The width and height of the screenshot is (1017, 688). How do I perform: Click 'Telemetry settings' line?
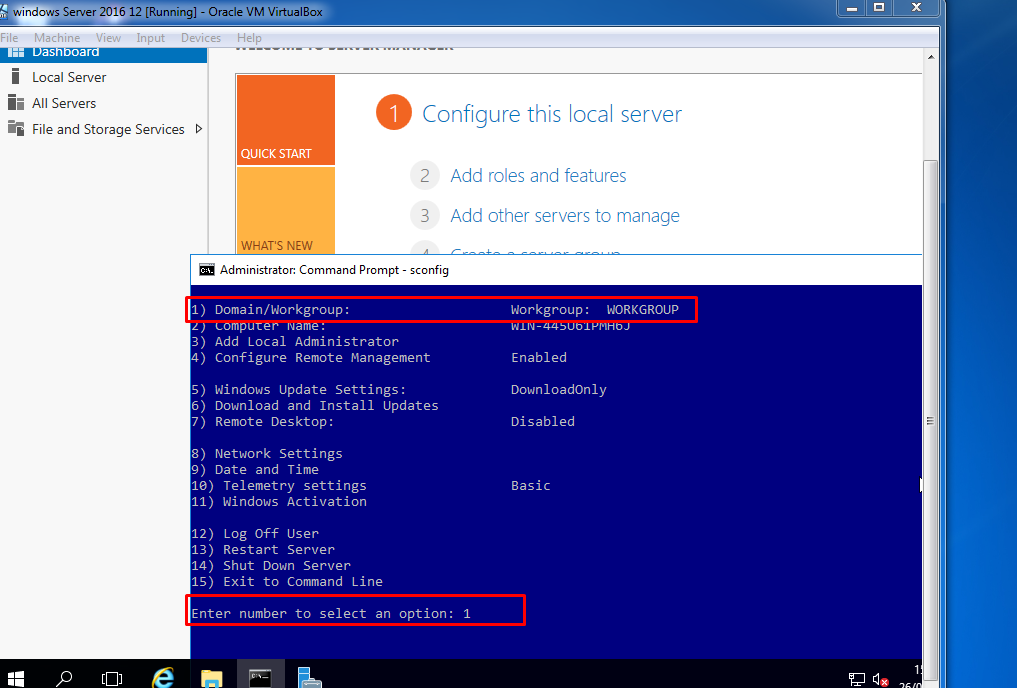pyautogui.click(x=294, y=486)
